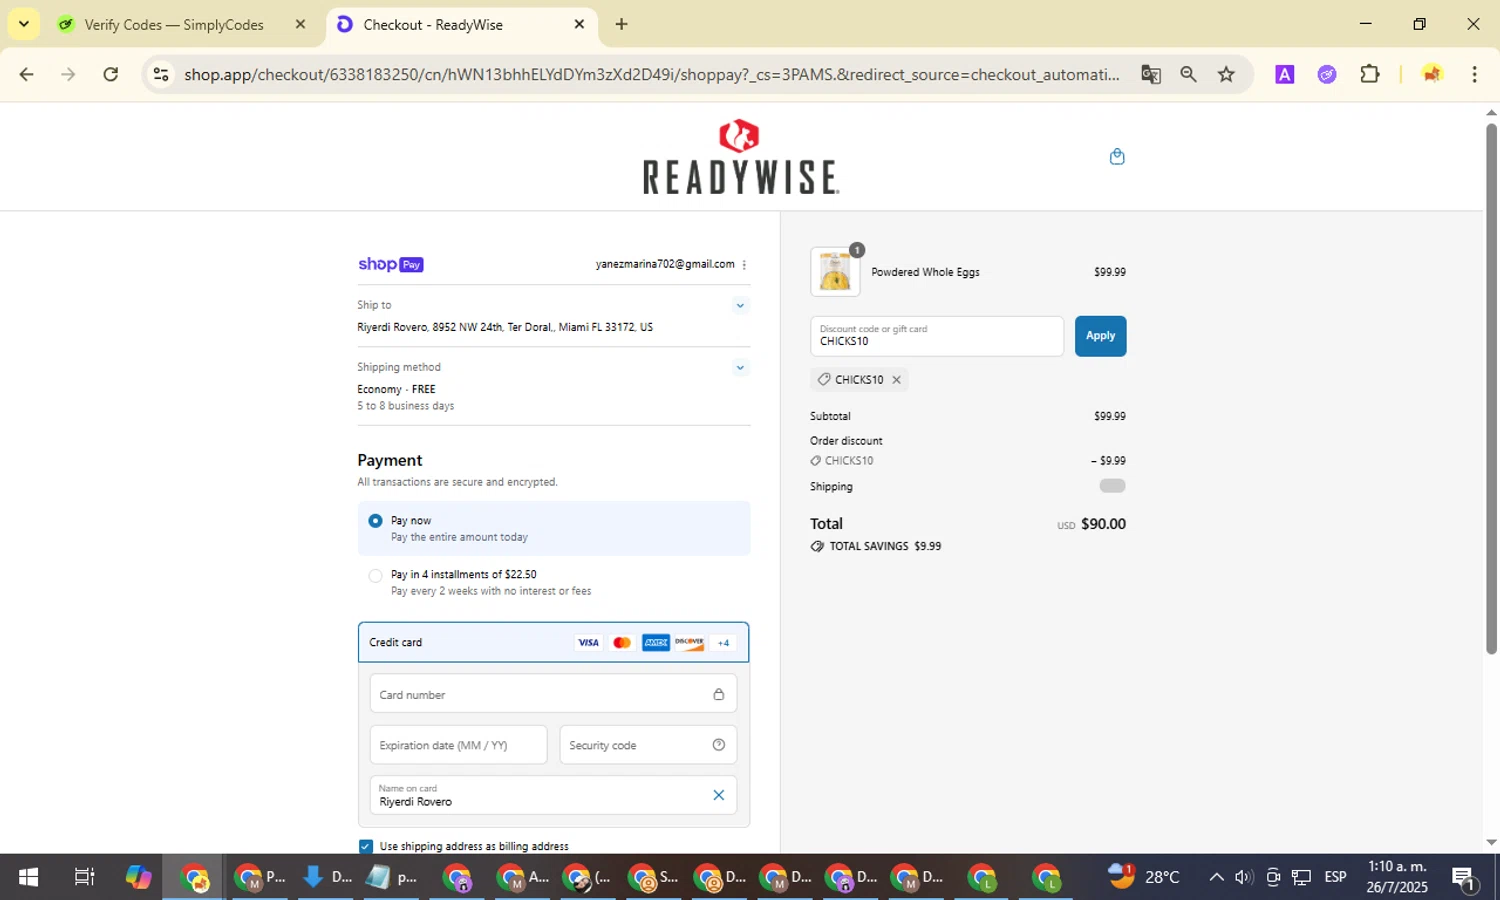The width and height of the screenshot is (1500, 900).
Task: Click the Discount code input field
Action: click(x=937, y=336)
